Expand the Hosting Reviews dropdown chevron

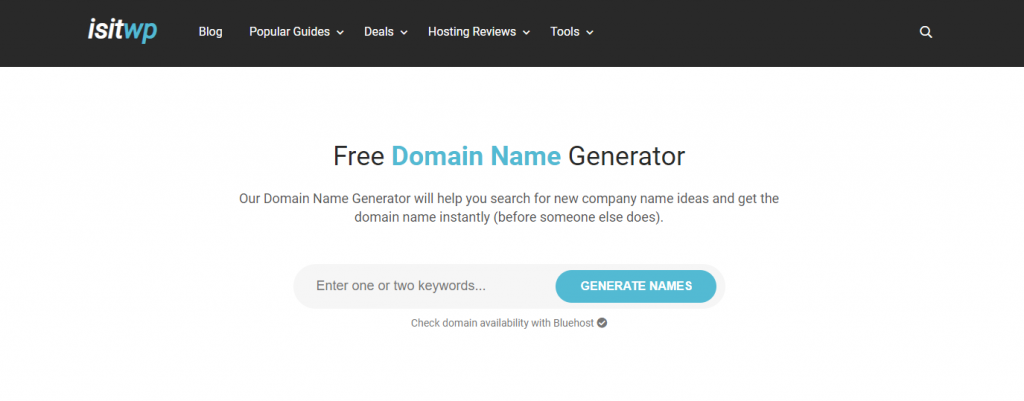coord(527,33)
